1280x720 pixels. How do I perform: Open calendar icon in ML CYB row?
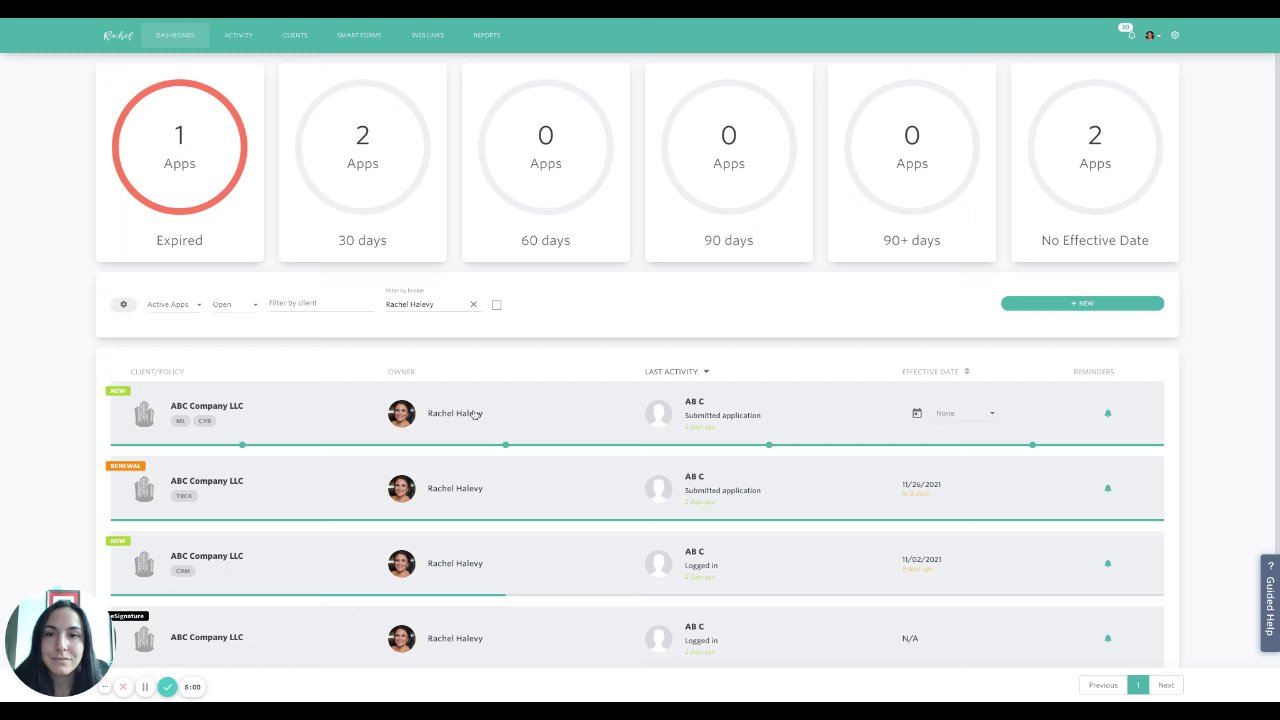click(917, 413)
